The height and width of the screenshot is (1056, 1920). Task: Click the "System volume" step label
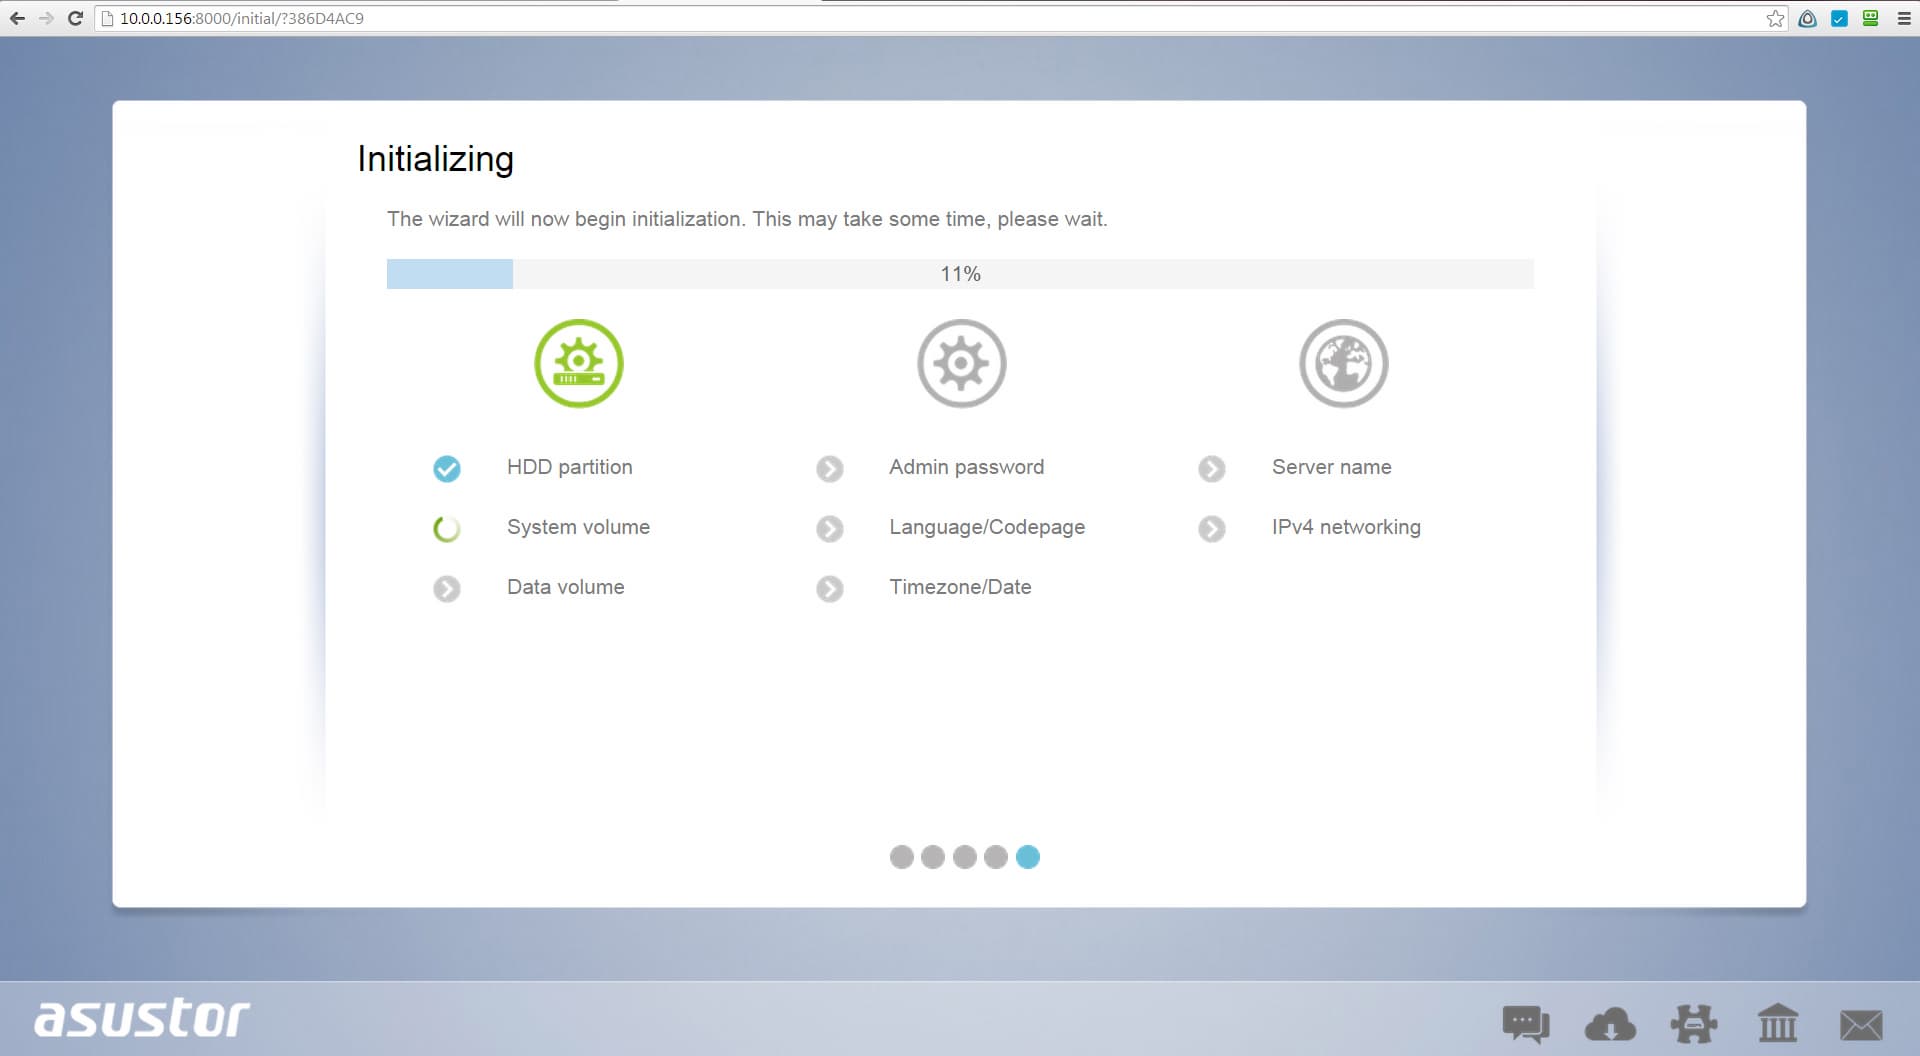[578, 527]
